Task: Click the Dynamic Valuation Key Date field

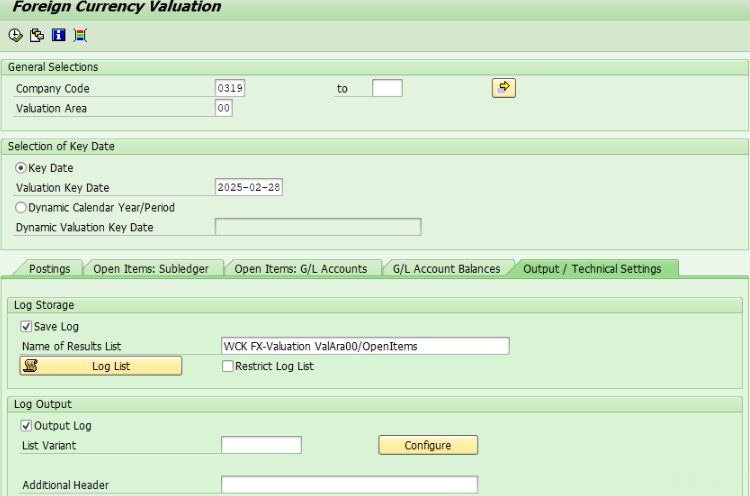Action: (x=318, y=227)
